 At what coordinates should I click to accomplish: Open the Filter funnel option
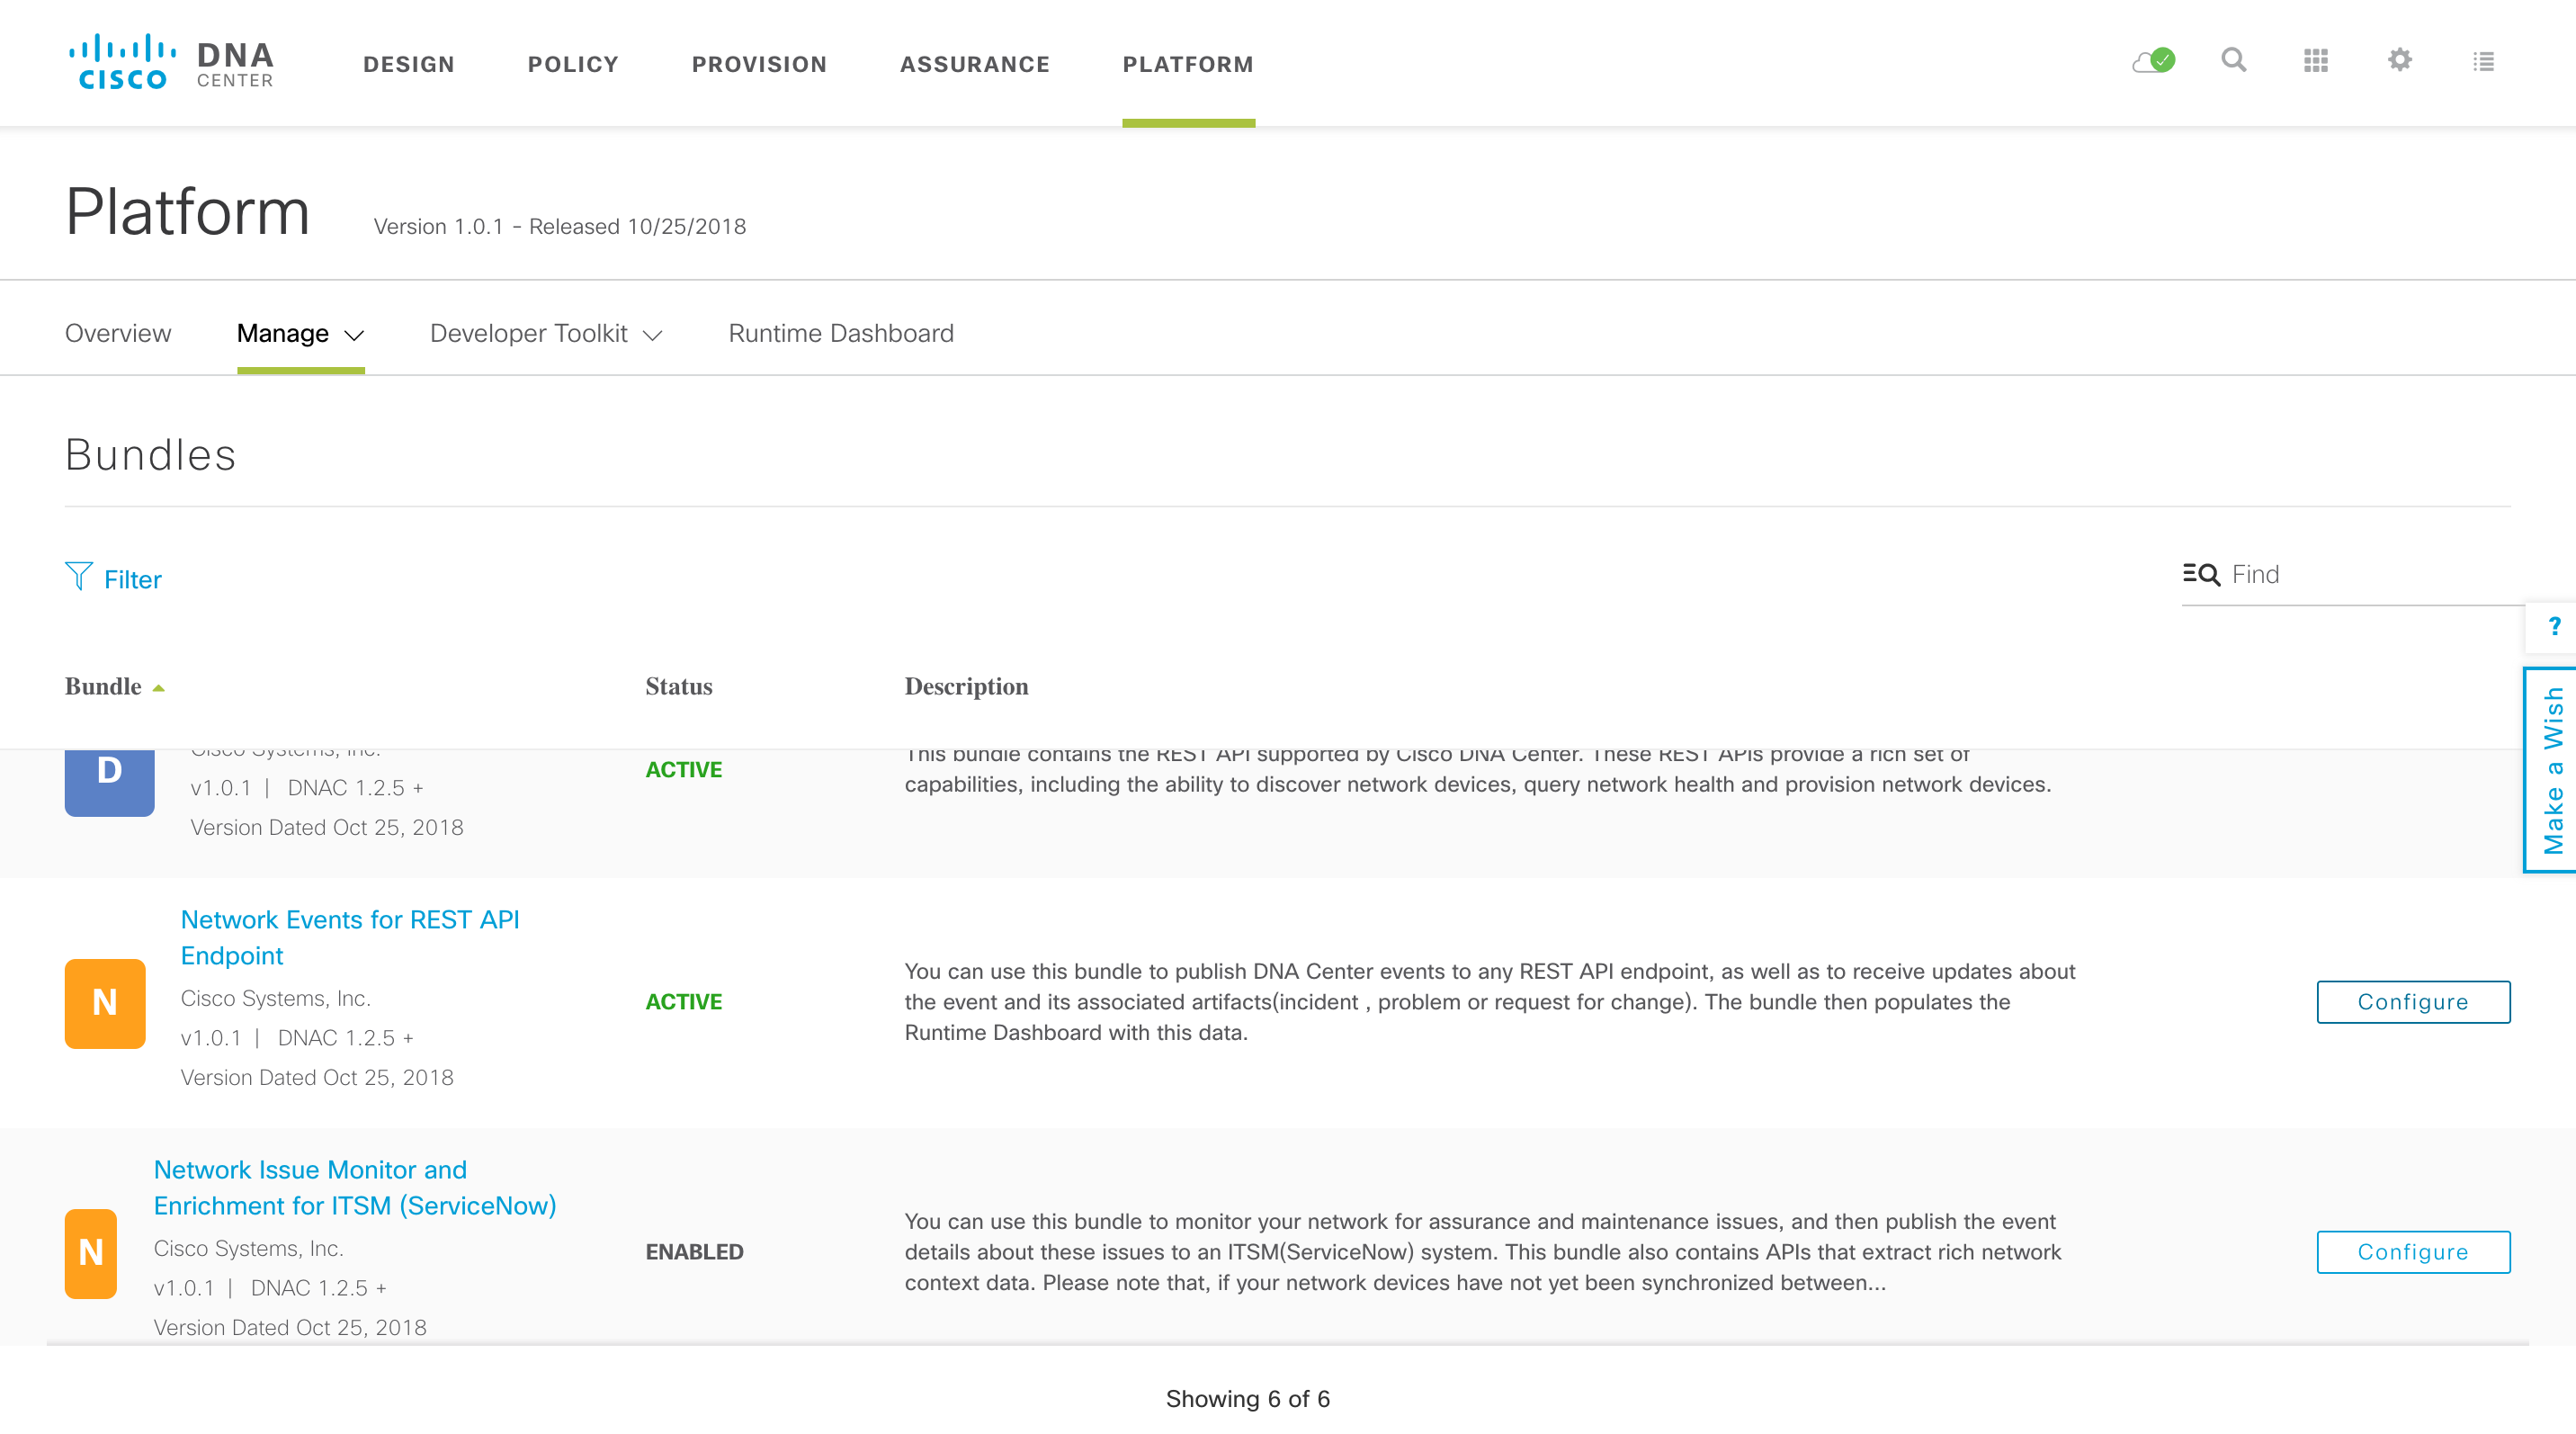point(114,579)
